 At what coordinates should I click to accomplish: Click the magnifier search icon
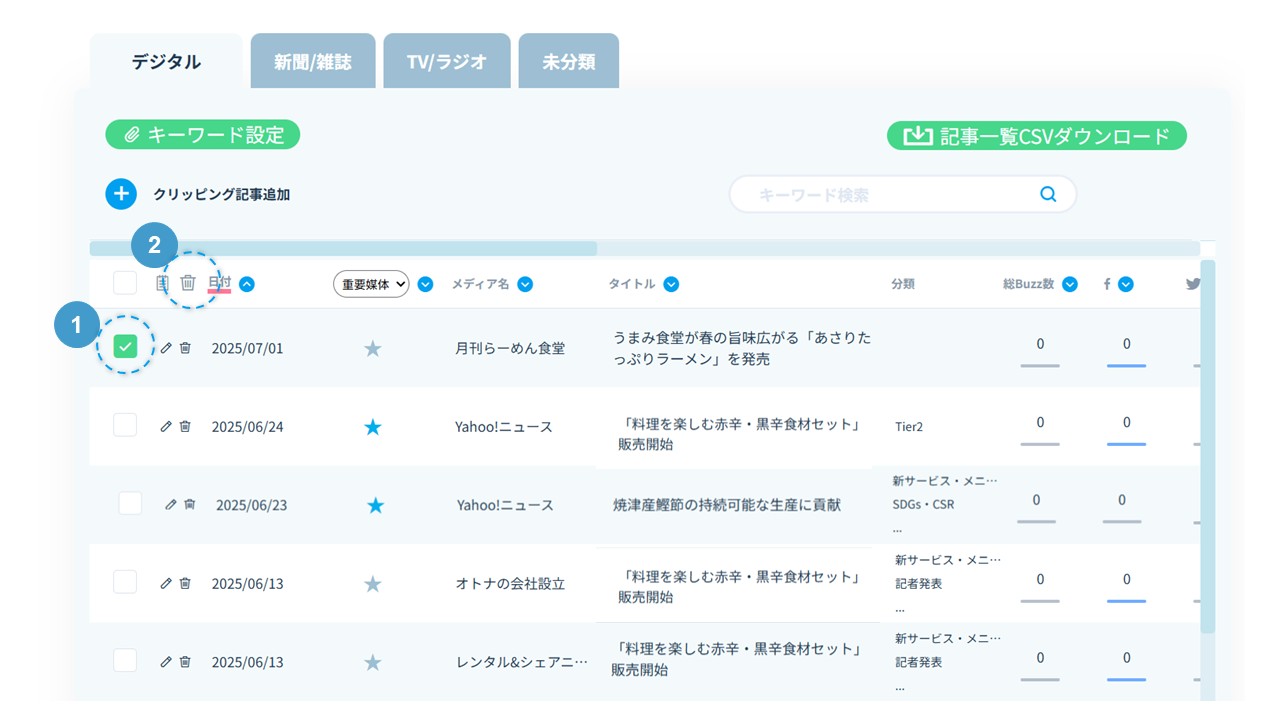point(1048,194)
